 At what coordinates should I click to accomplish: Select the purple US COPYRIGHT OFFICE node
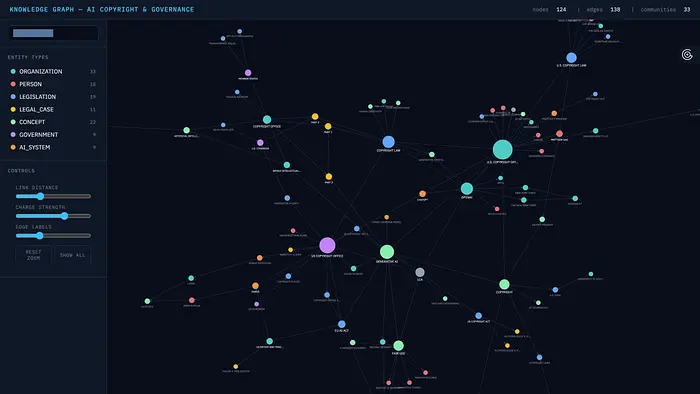pos(327,245)
